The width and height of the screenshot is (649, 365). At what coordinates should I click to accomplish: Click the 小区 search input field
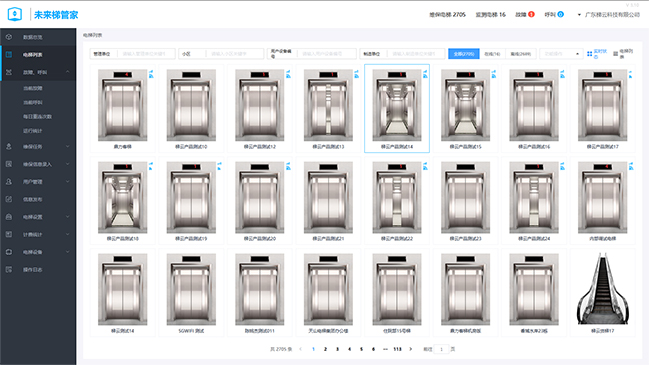(235, 54)
